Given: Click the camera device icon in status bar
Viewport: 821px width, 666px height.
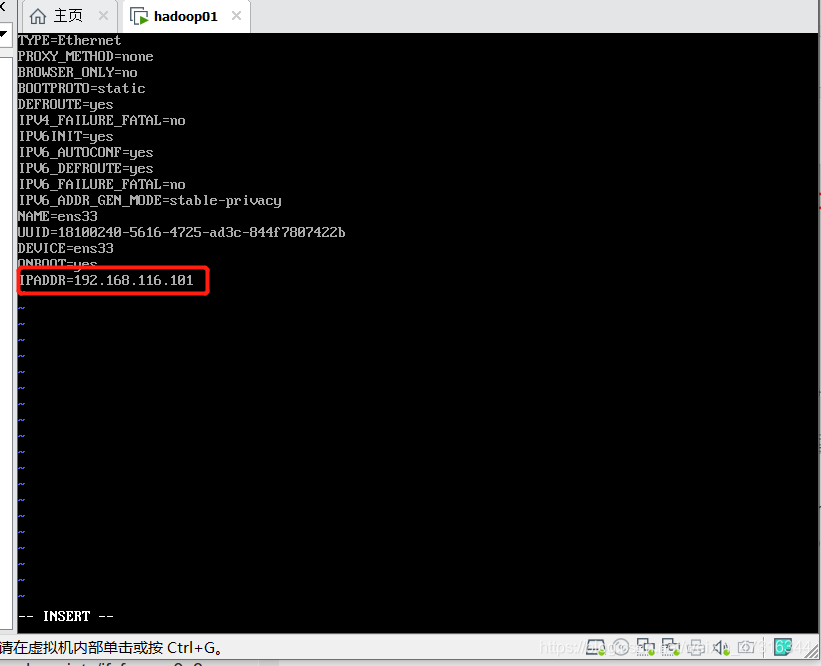Looking at the screenshot, I should point(746,647).
